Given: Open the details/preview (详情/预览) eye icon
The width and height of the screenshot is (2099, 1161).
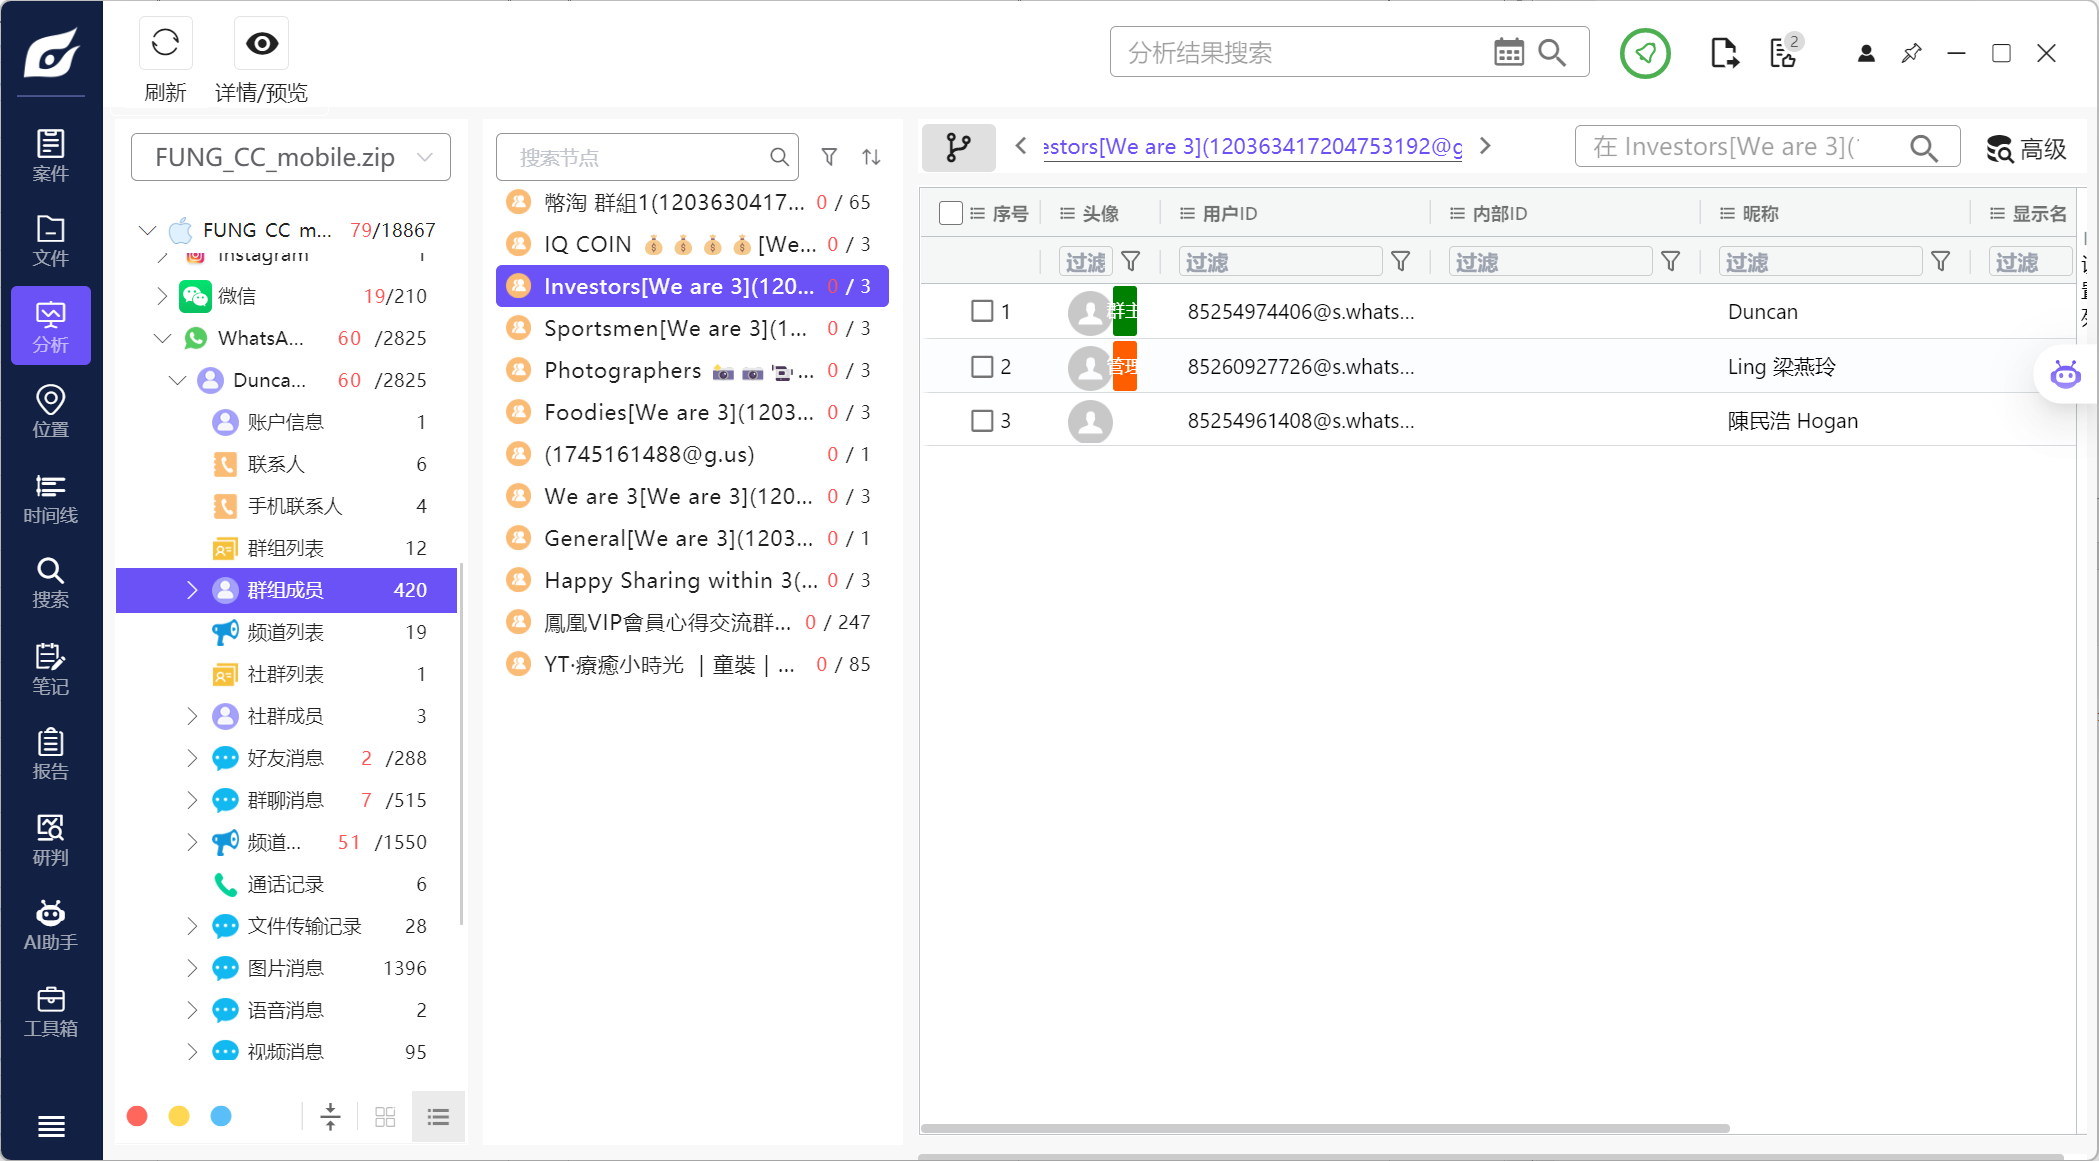Looking at the screenshot, I should pos(262,43).
